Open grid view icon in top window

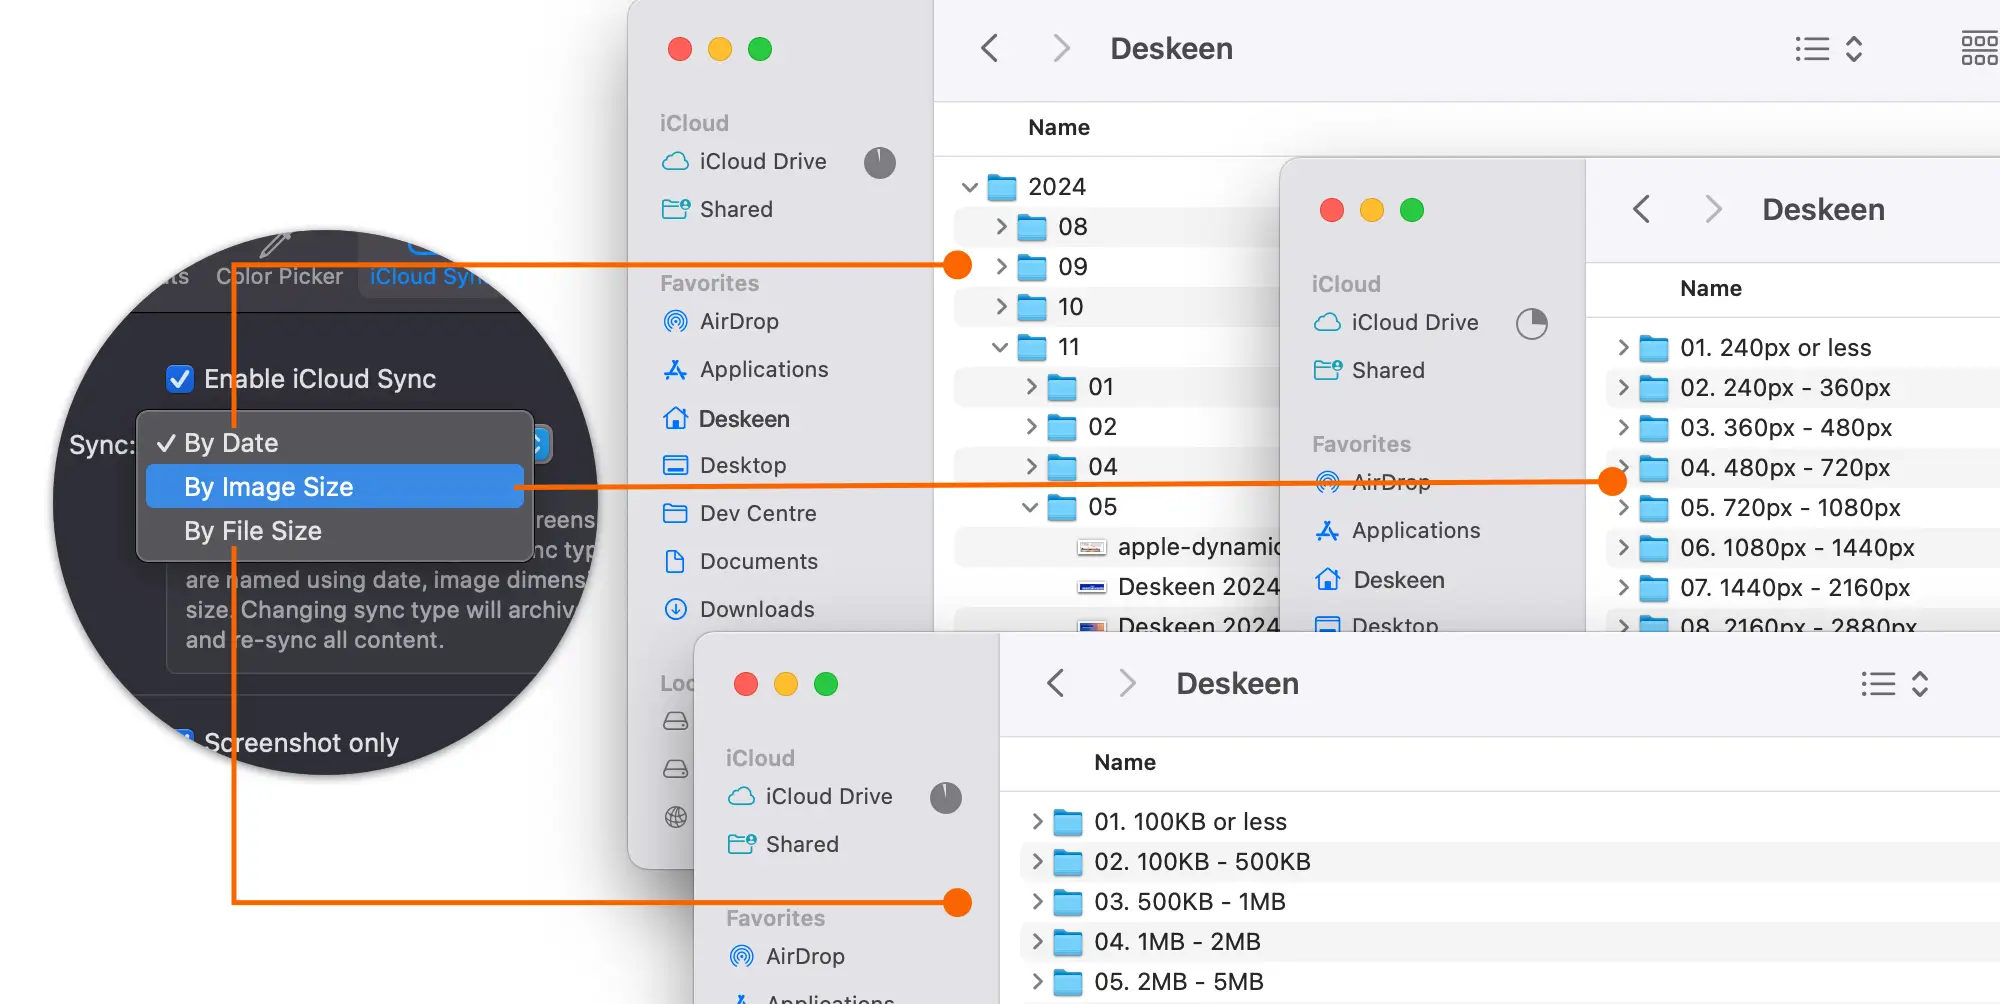[1979, 49]
